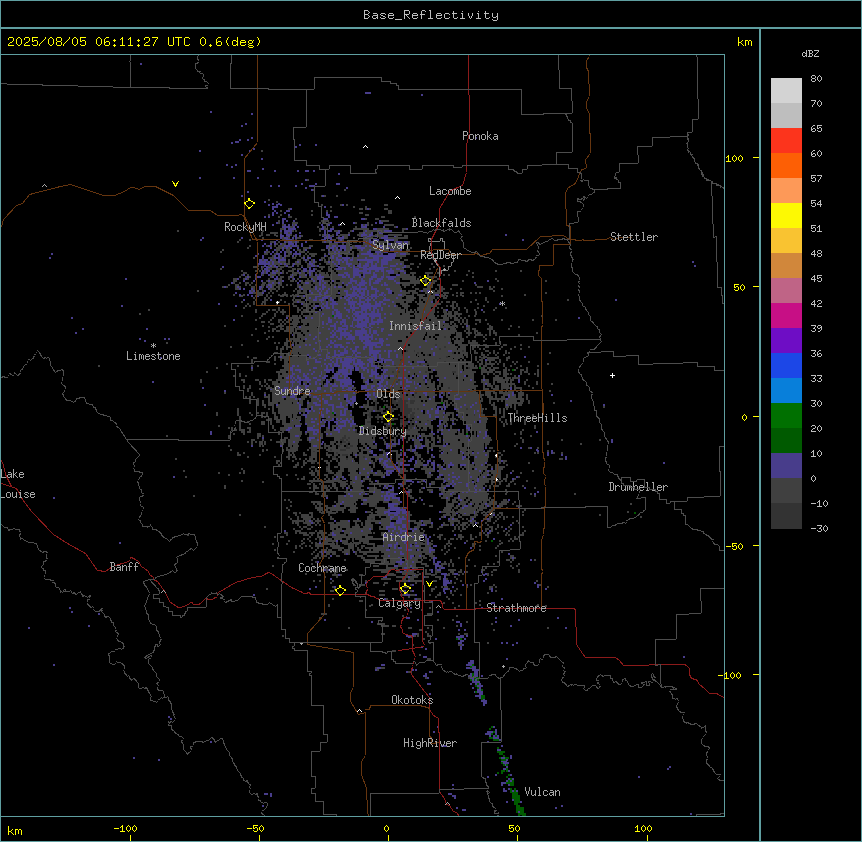Click the 100 tick label on the right axis
Image resolution: width=862 pixels, height=842 pixels.
coord(734,158)
